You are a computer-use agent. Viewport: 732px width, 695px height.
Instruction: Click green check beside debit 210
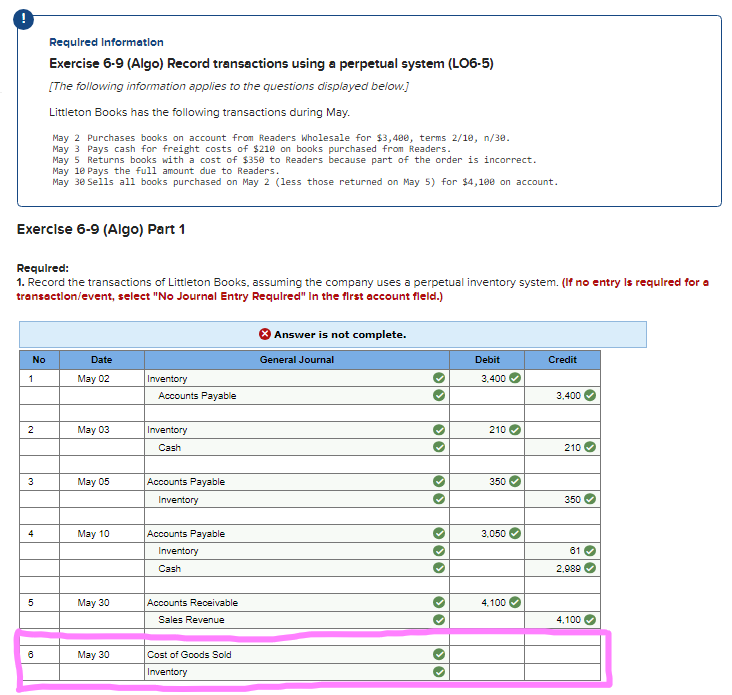[515, 429]
